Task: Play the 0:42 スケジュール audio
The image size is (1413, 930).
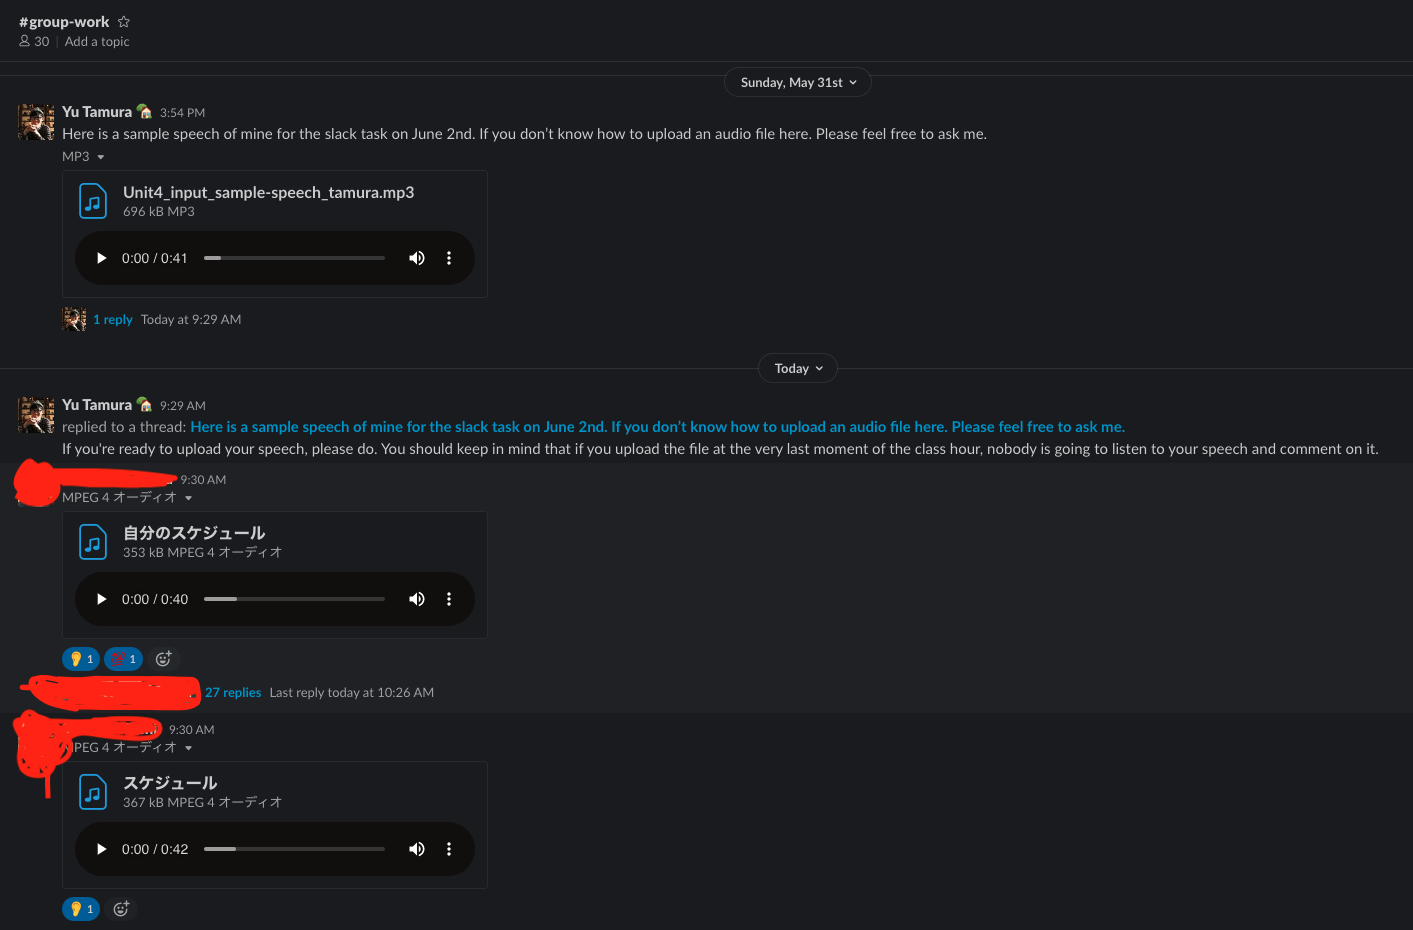Action: 101,849
